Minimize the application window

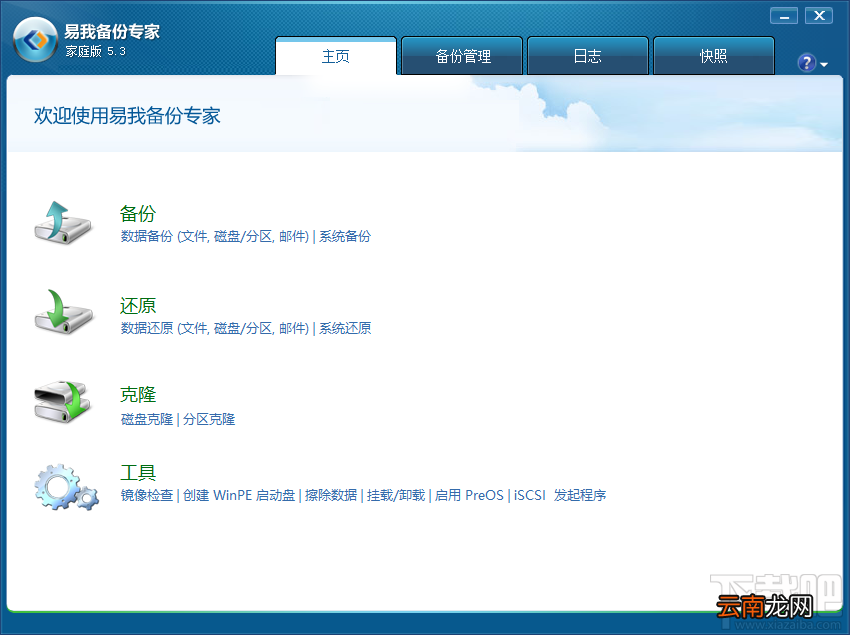(x=784, y=16)
